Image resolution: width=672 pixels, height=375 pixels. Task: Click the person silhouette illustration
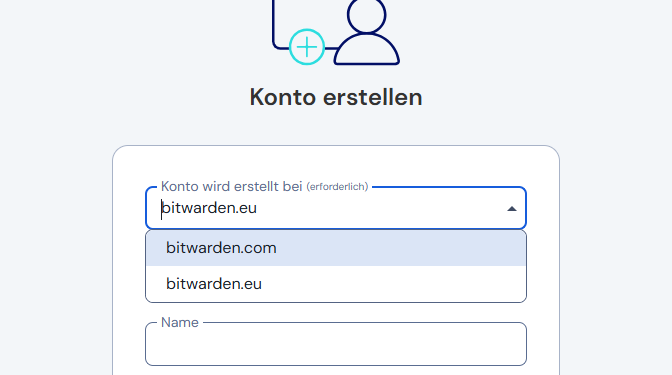366,32
